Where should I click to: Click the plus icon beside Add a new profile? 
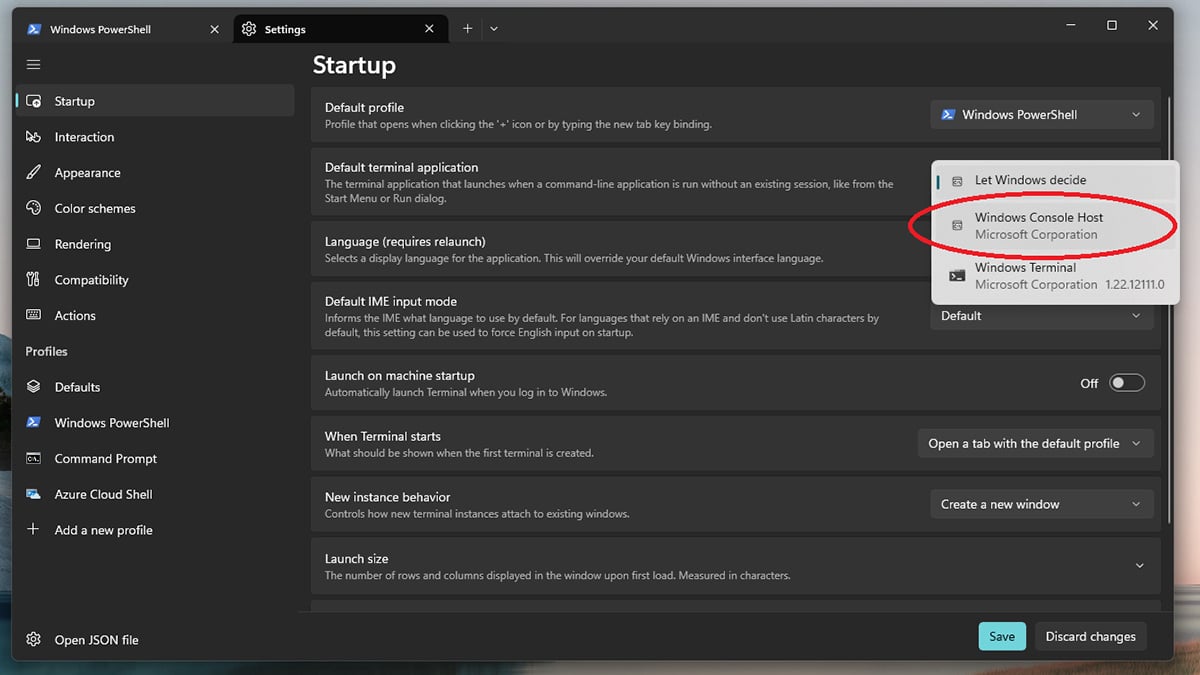point(34,529)
